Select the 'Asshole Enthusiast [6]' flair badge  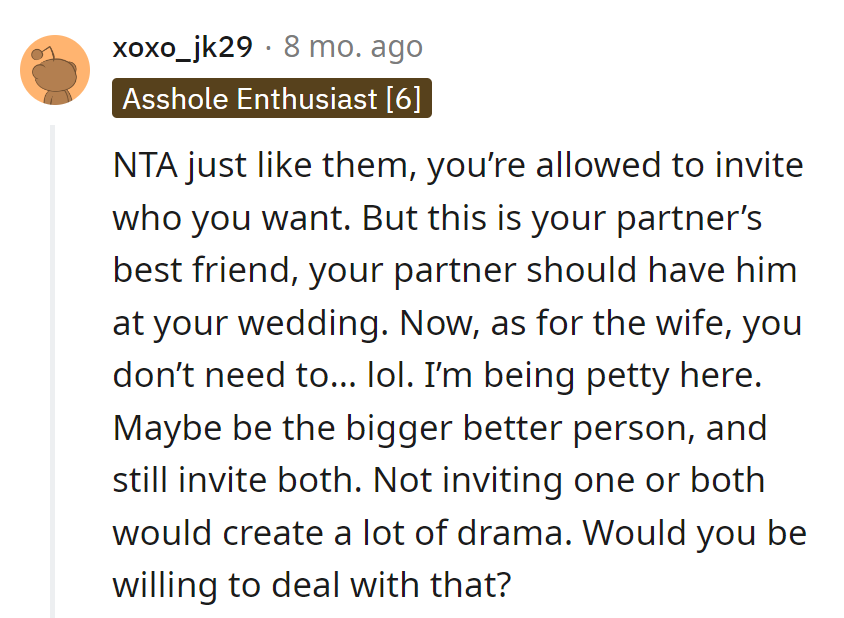tap(271, 98)
